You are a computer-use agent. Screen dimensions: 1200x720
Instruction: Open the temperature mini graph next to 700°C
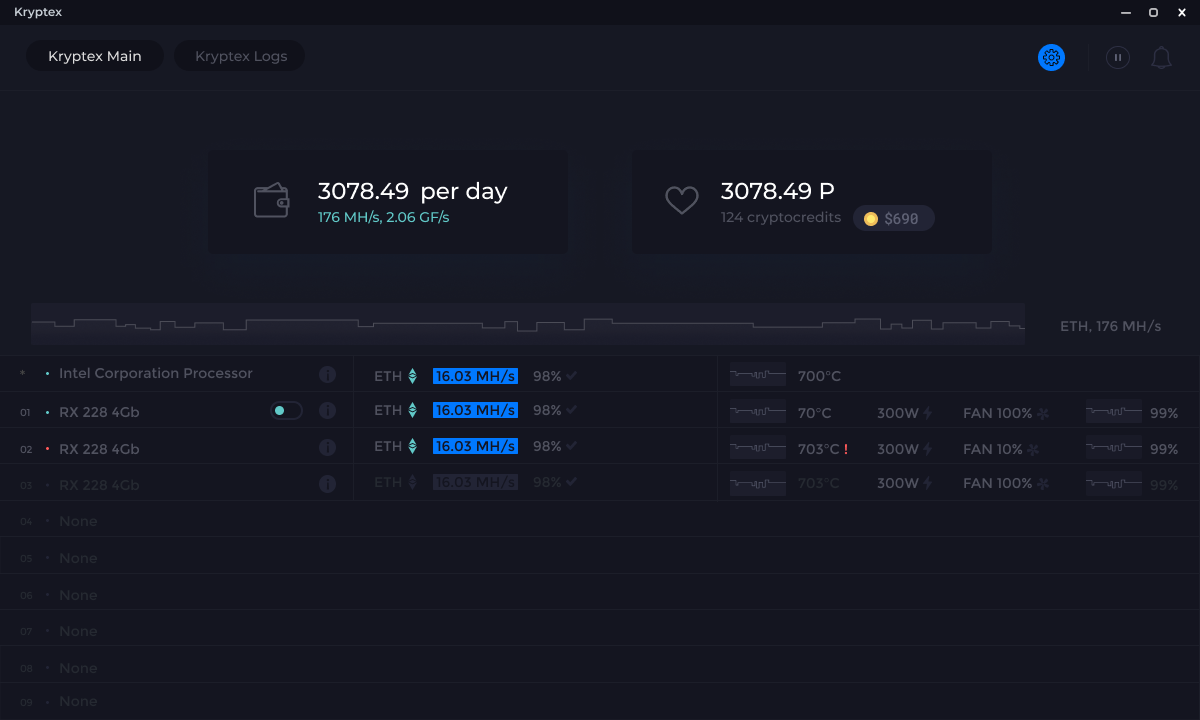click(758, 375)
